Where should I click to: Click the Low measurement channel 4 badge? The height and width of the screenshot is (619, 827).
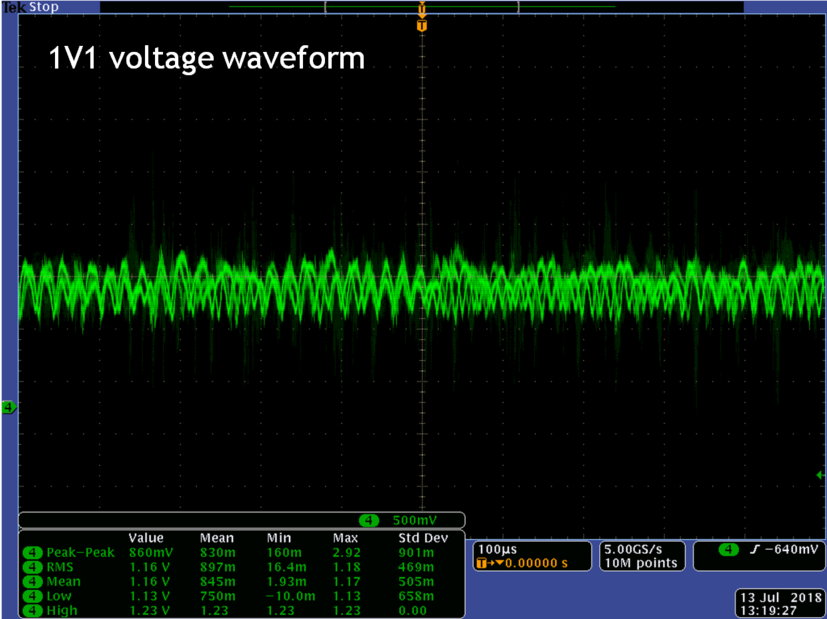(33, 596)
